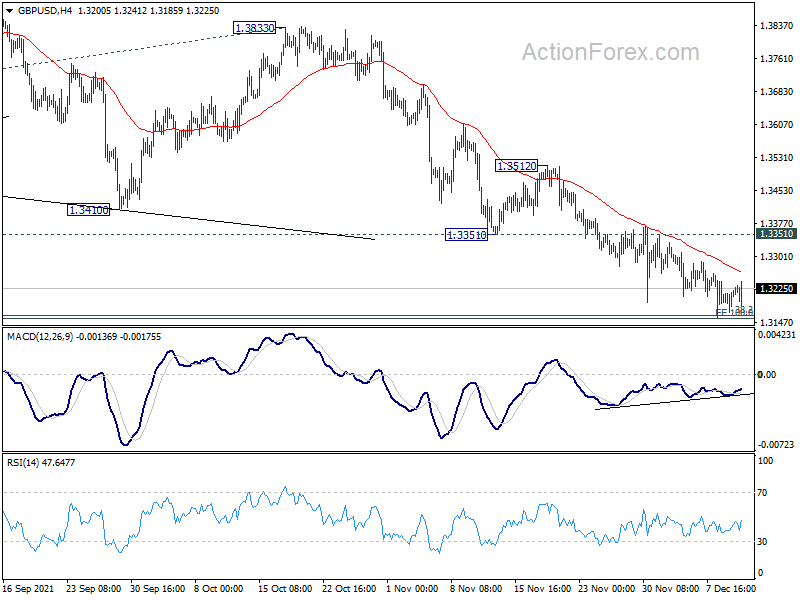
Task: Select the descending black trendline from 1.34100
Action: pyautogui.click(x=189, y=218)
